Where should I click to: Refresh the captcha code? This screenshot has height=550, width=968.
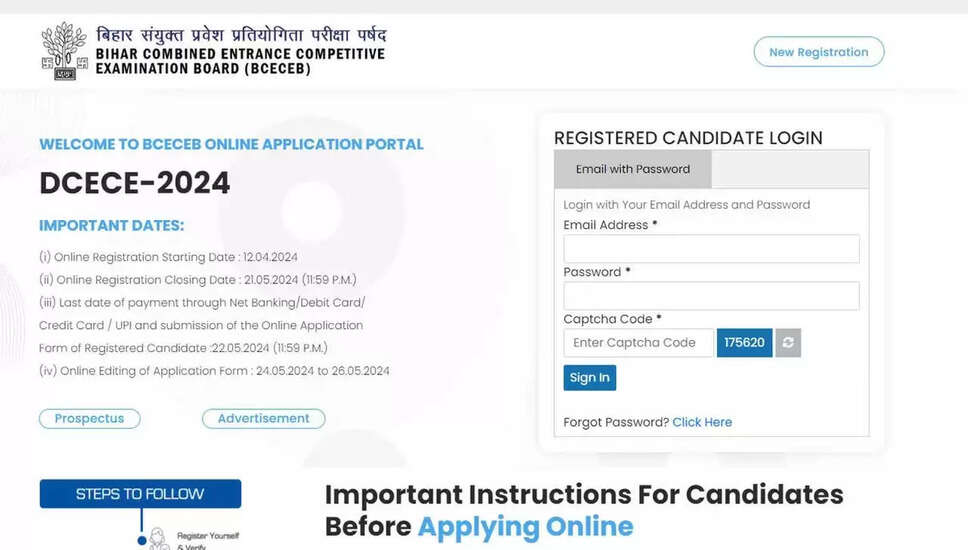(788, 343)
